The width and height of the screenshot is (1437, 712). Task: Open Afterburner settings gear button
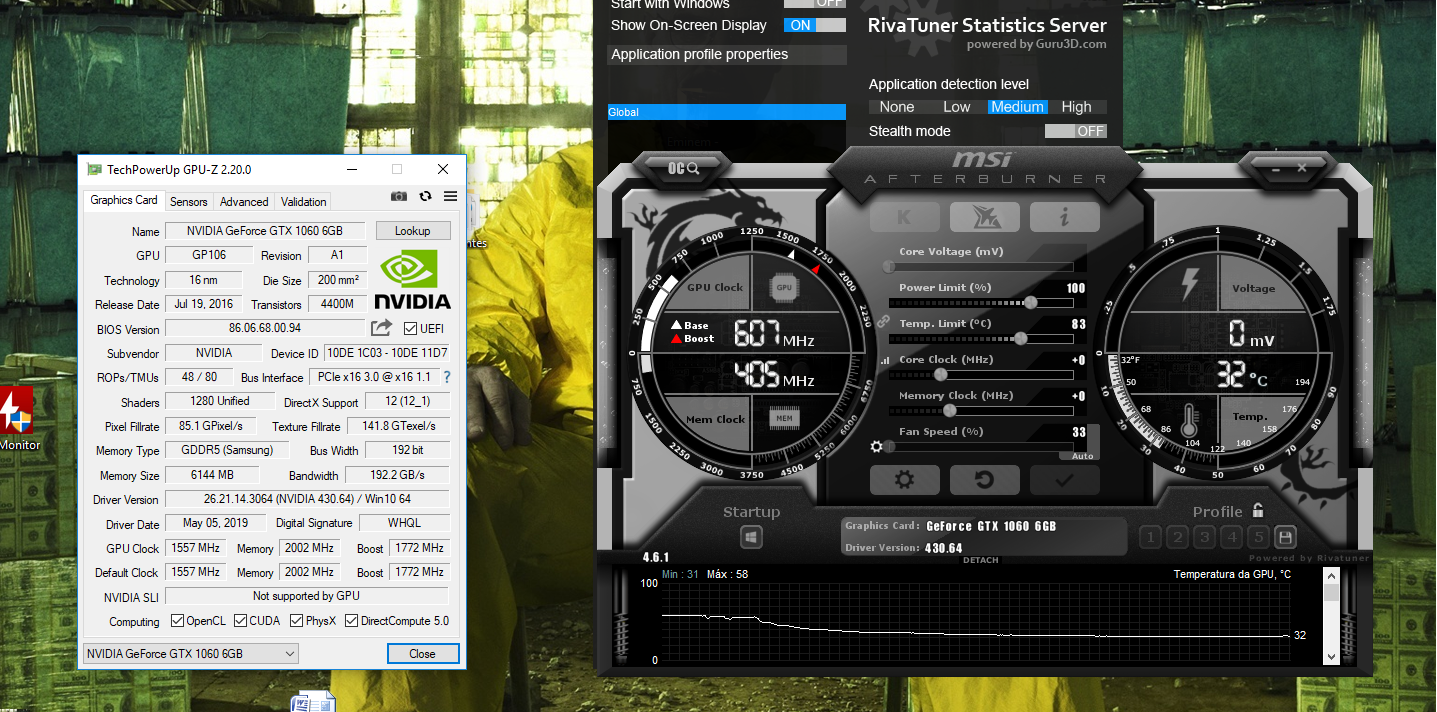pos(905,480)
